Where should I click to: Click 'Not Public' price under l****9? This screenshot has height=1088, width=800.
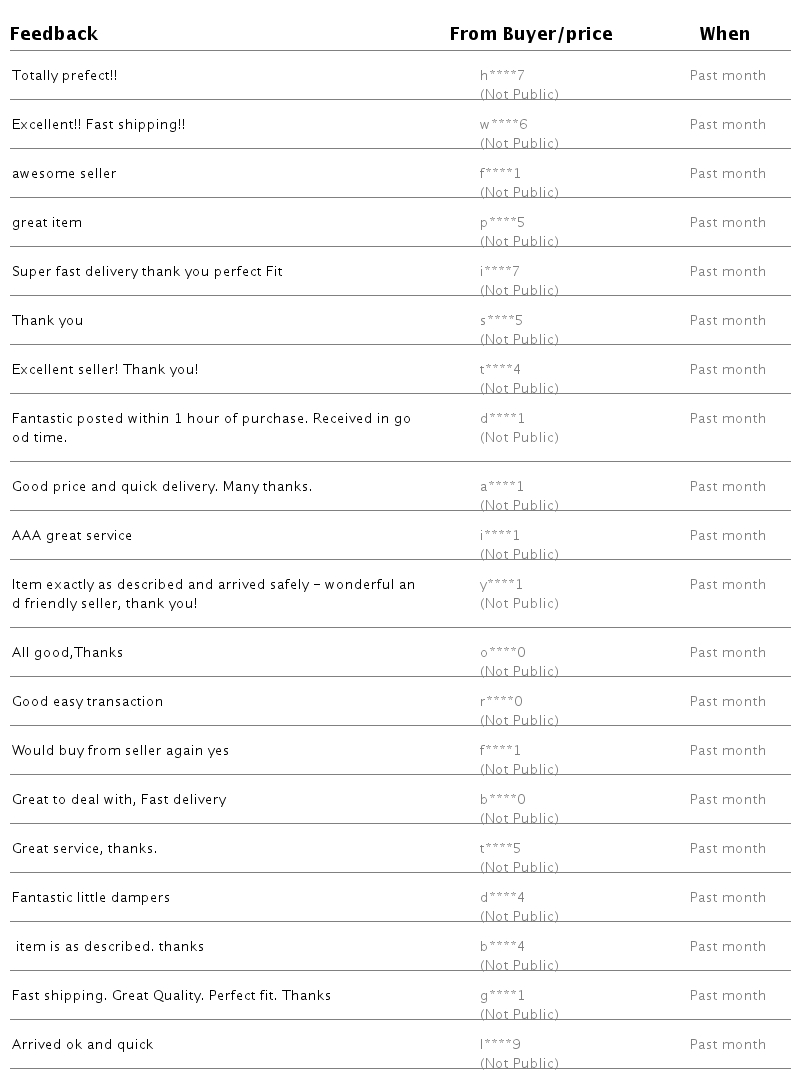[519, 1063]
